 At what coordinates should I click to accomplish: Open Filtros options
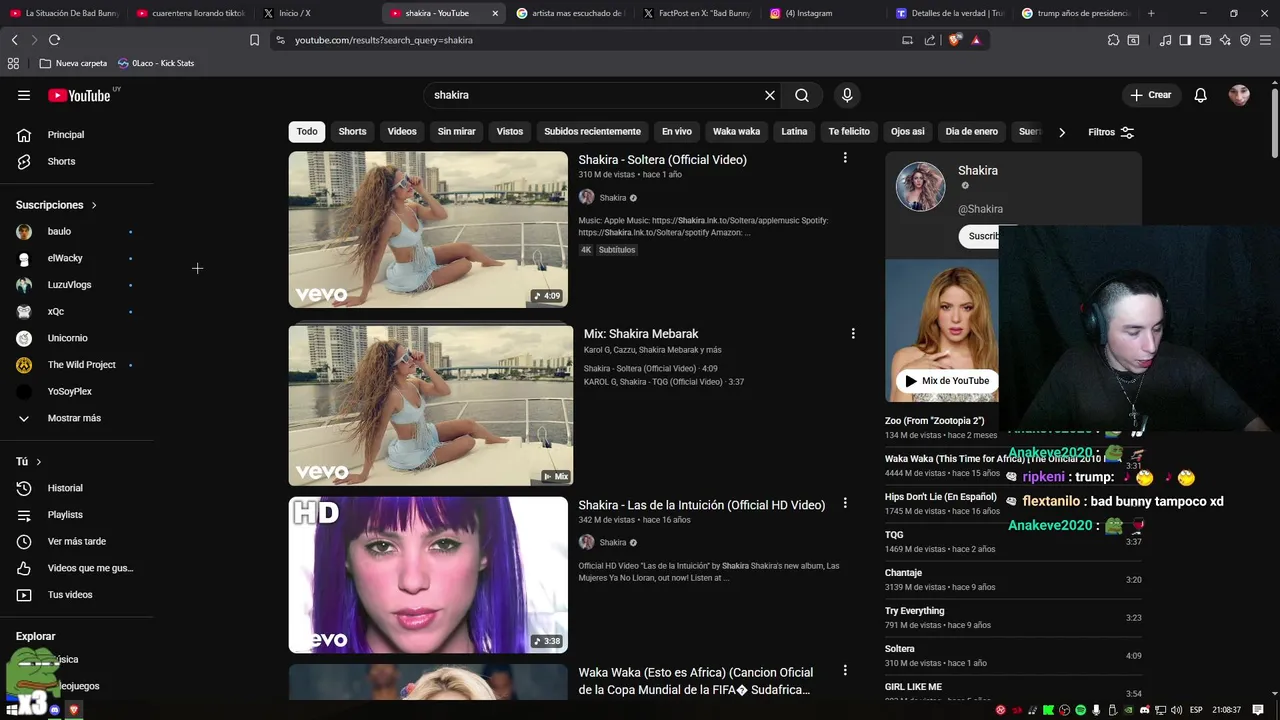pyautogui.click(x=1111, y=132)
